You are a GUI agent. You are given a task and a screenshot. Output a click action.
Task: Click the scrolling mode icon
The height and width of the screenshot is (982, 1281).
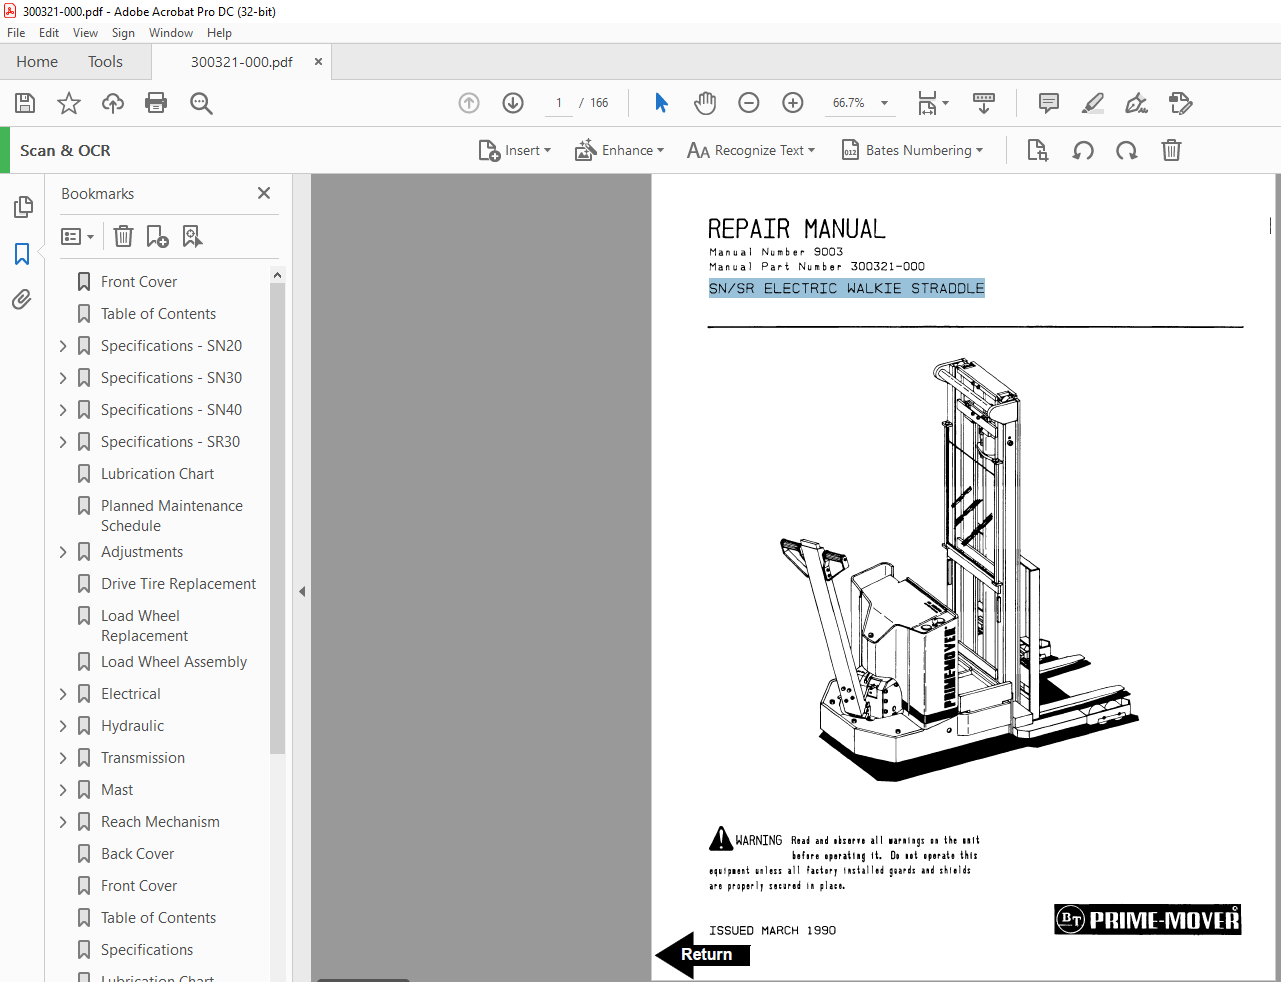(984, 103)
